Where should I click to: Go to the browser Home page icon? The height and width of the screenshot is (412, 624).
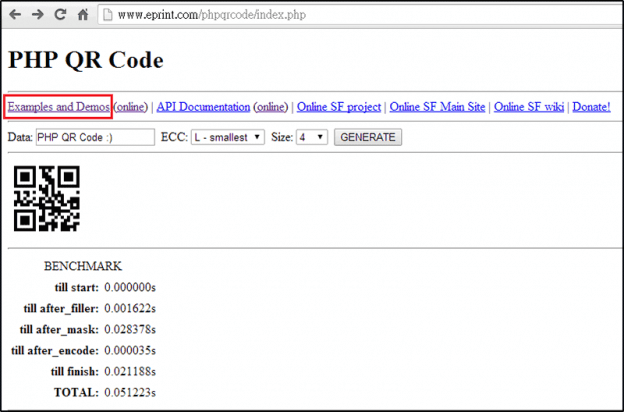(82, 15)
